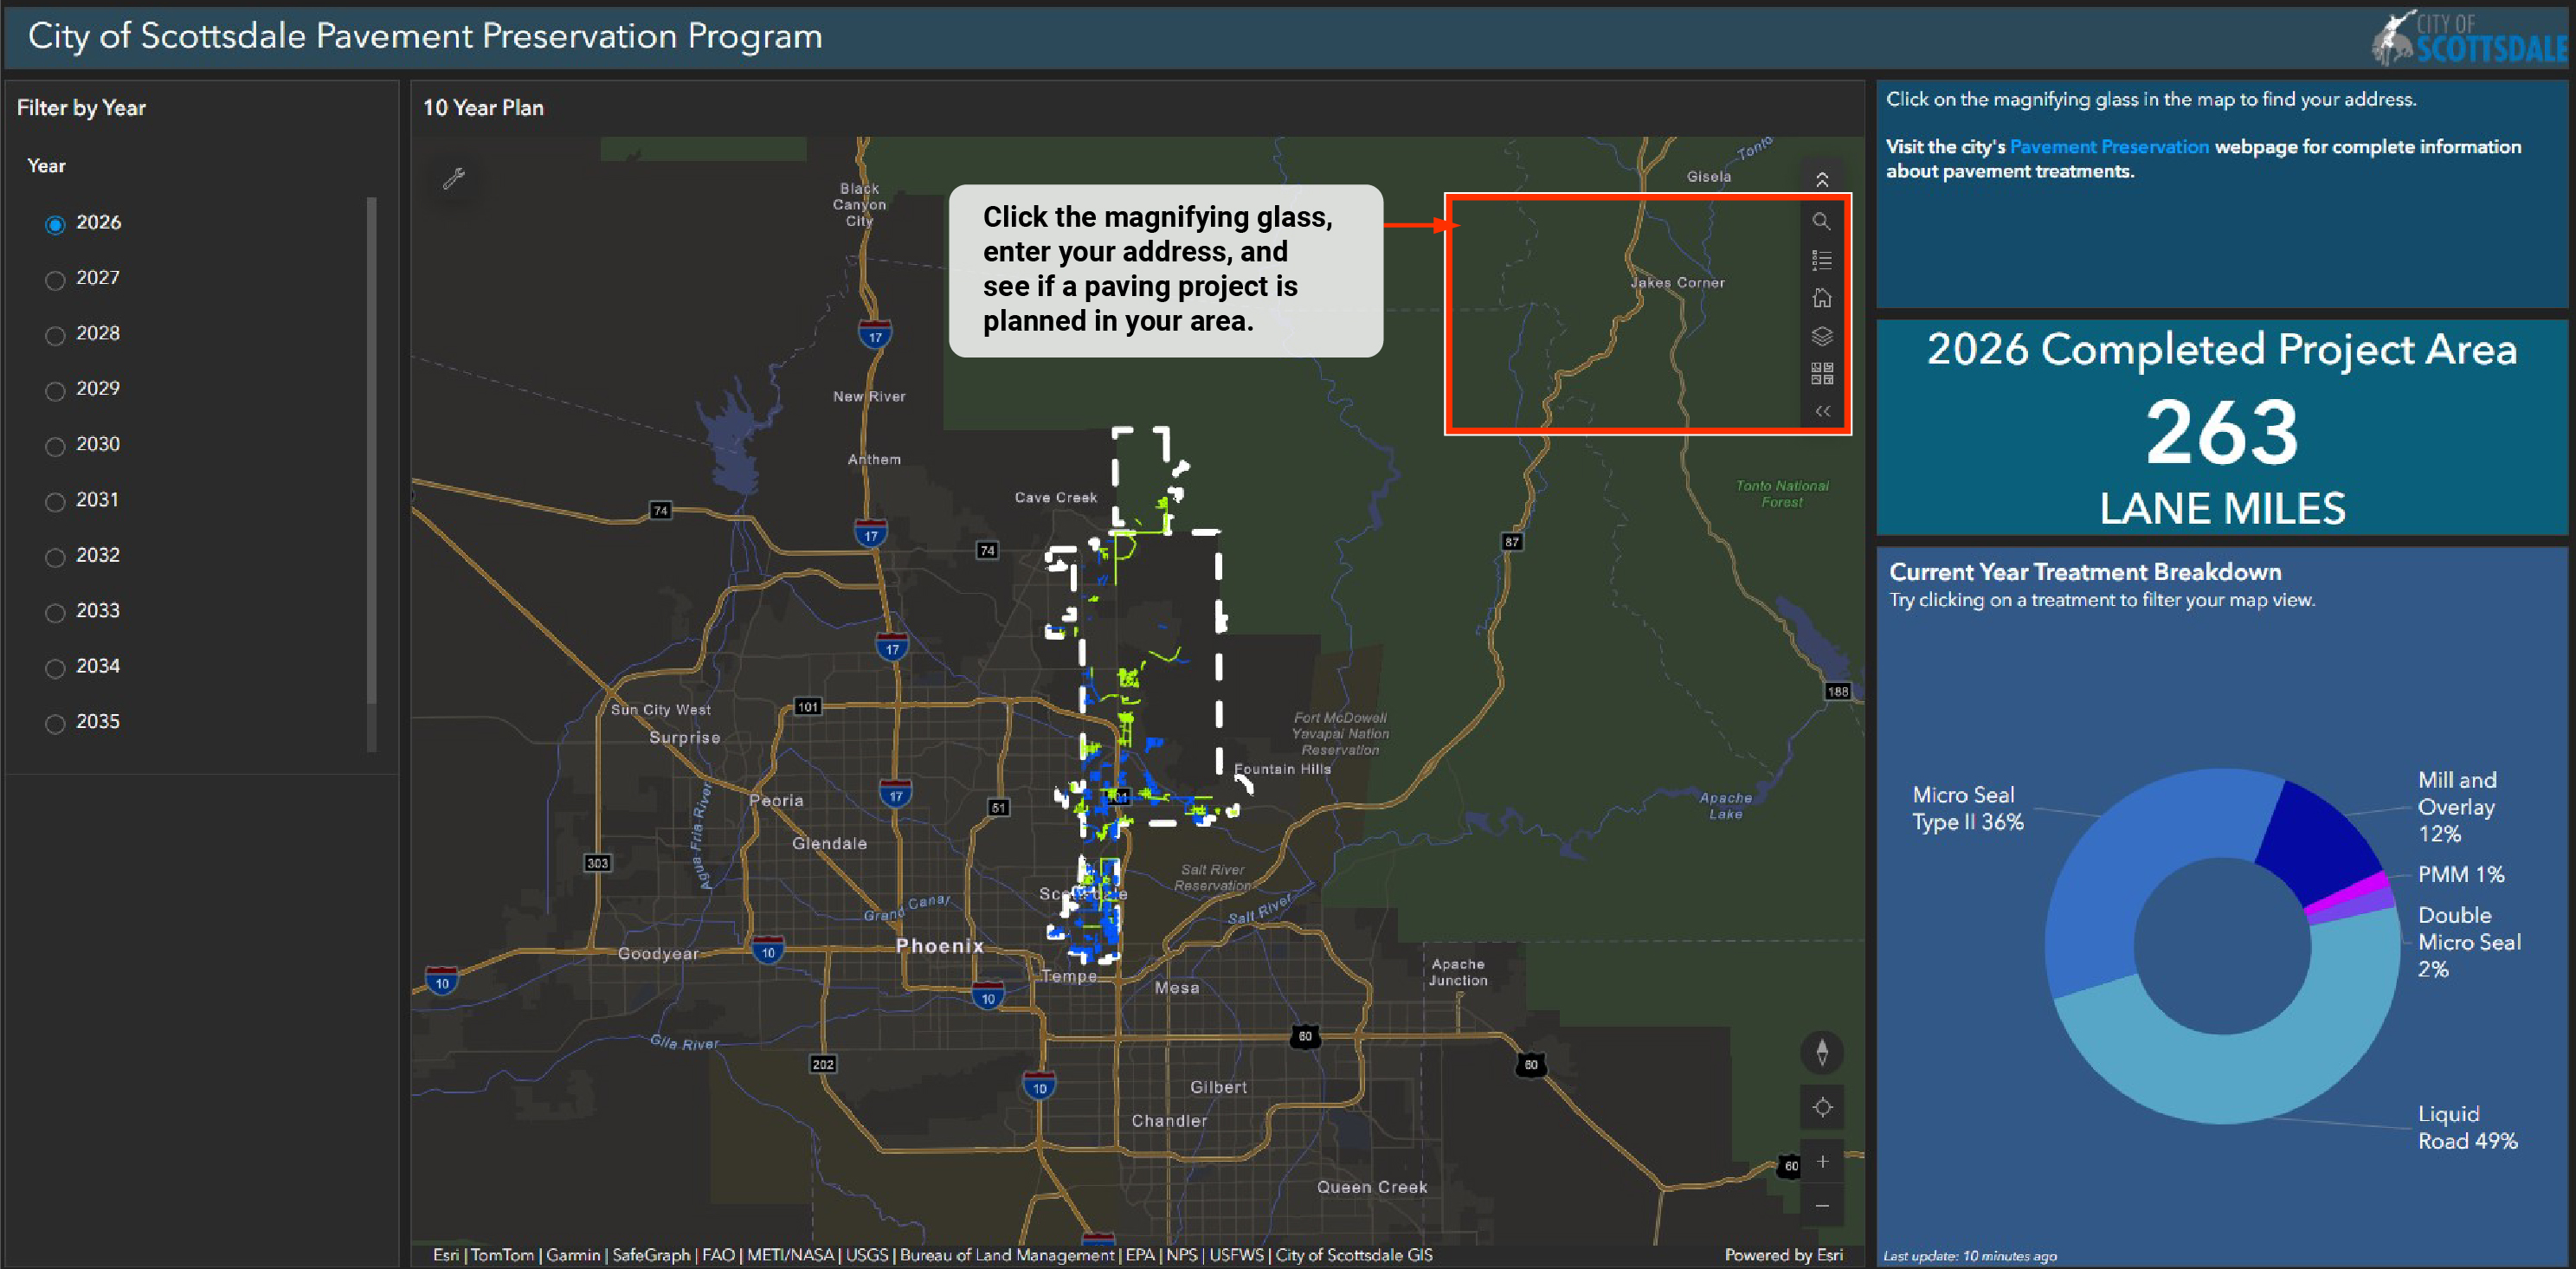Click the magnifying glass search icon
Image resolution: width=2576 pixels, height=1269 pixels.
1821,221
